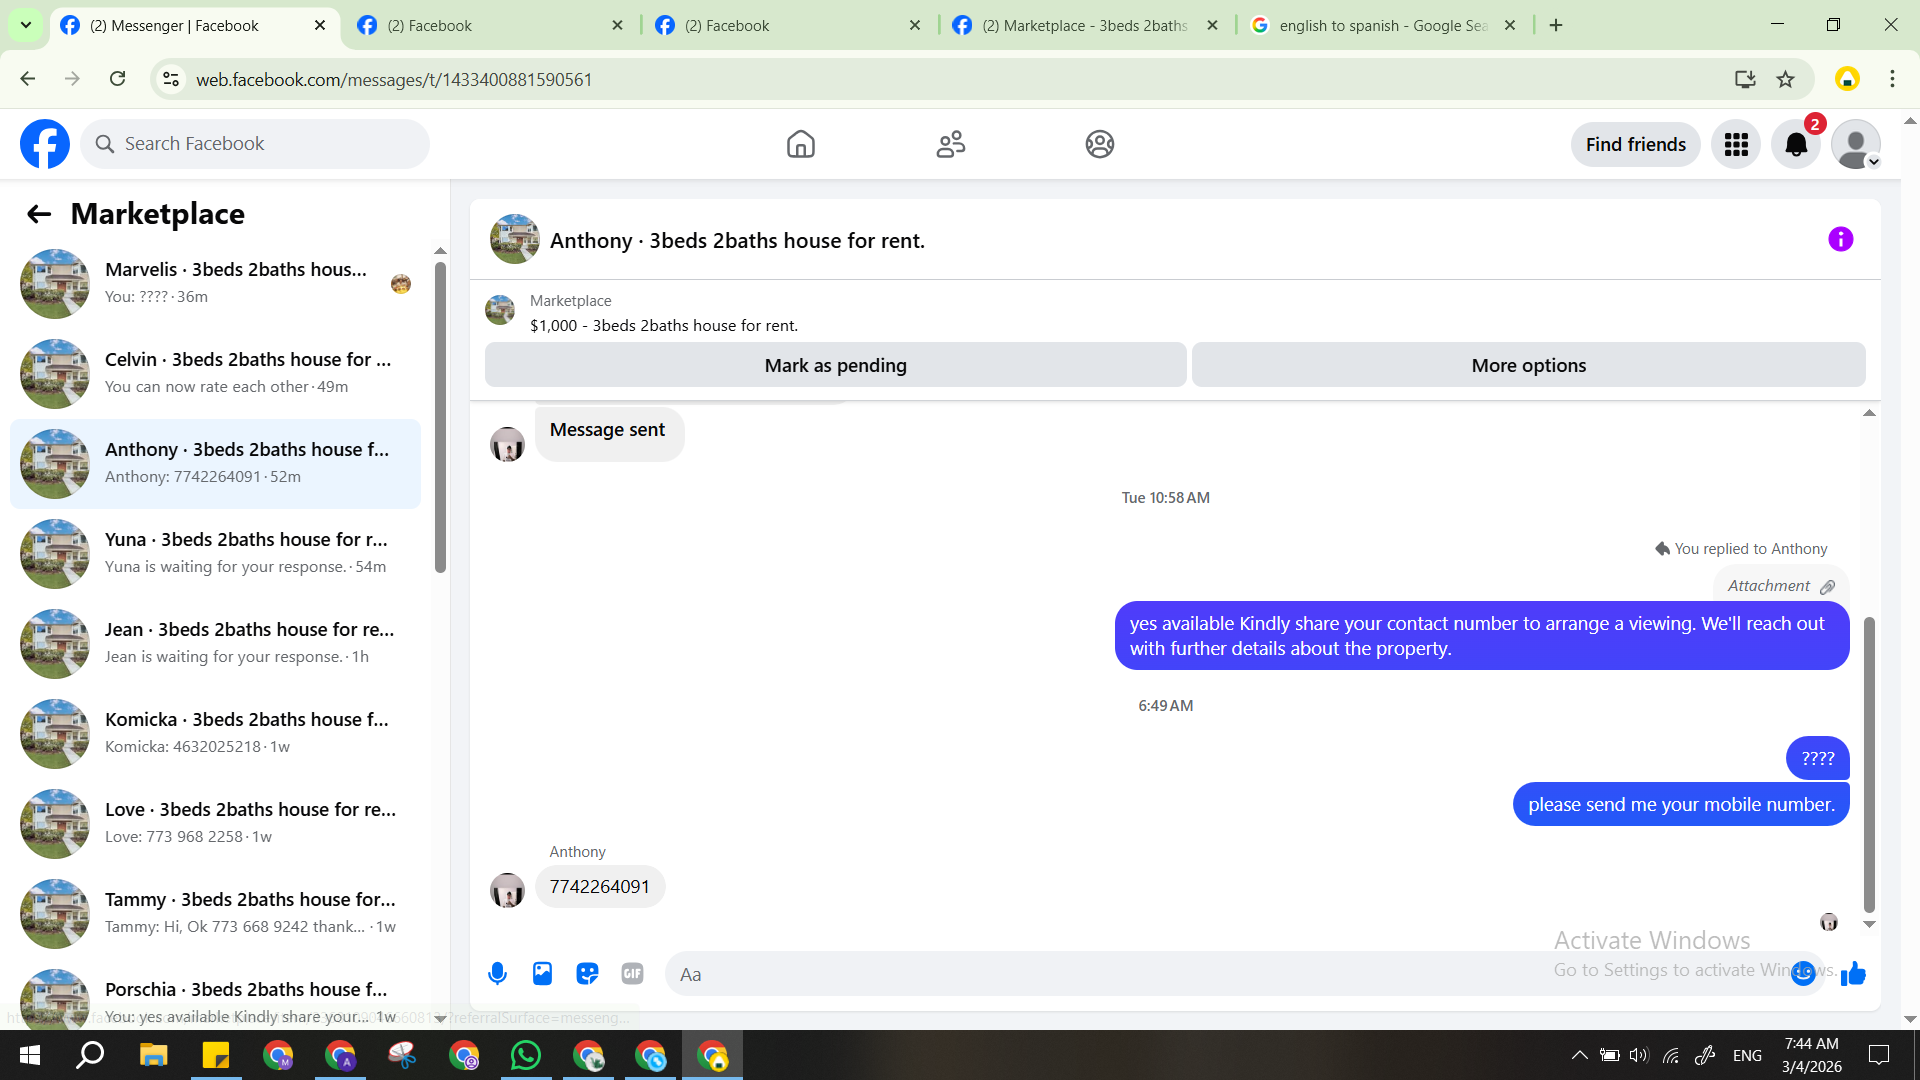The height and width of the screenshot is (1080, 1920).
Task: Open the sticker picker icon
Action: (587, 973)
